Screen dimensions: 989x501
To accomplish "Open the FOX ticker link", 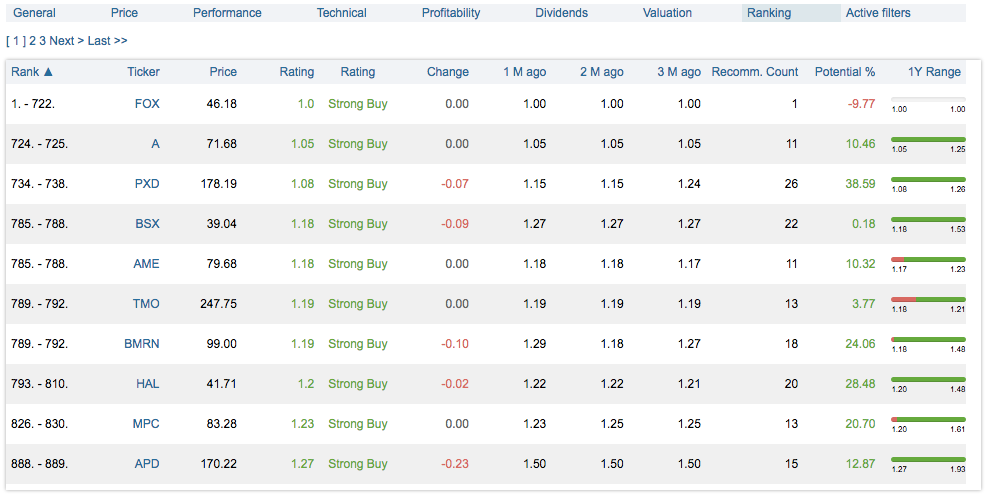I will (147, 104).
